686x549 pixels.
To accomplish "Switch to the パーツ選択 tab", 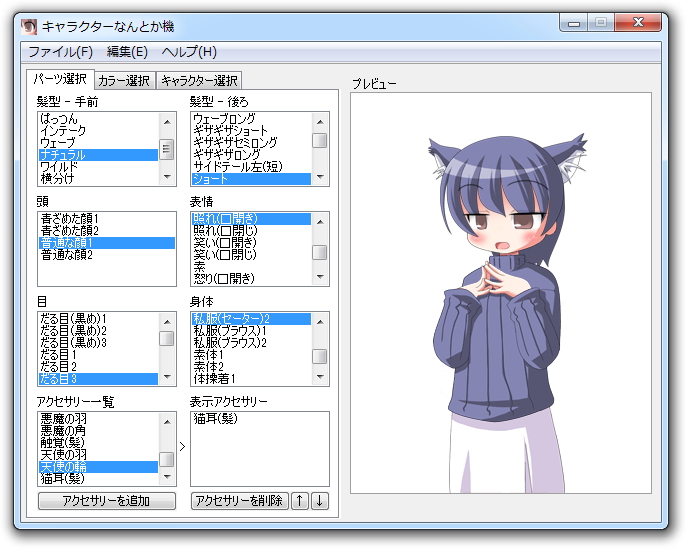I will [60, 79].
